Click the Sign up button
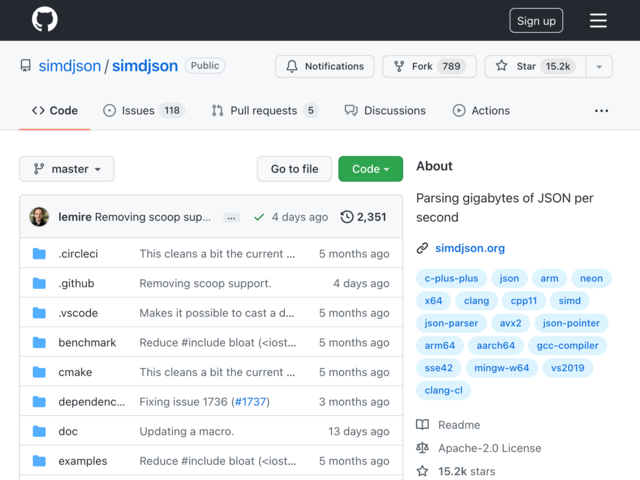Image resolution: width=640 pixels, height=480 pixels. 536,21
